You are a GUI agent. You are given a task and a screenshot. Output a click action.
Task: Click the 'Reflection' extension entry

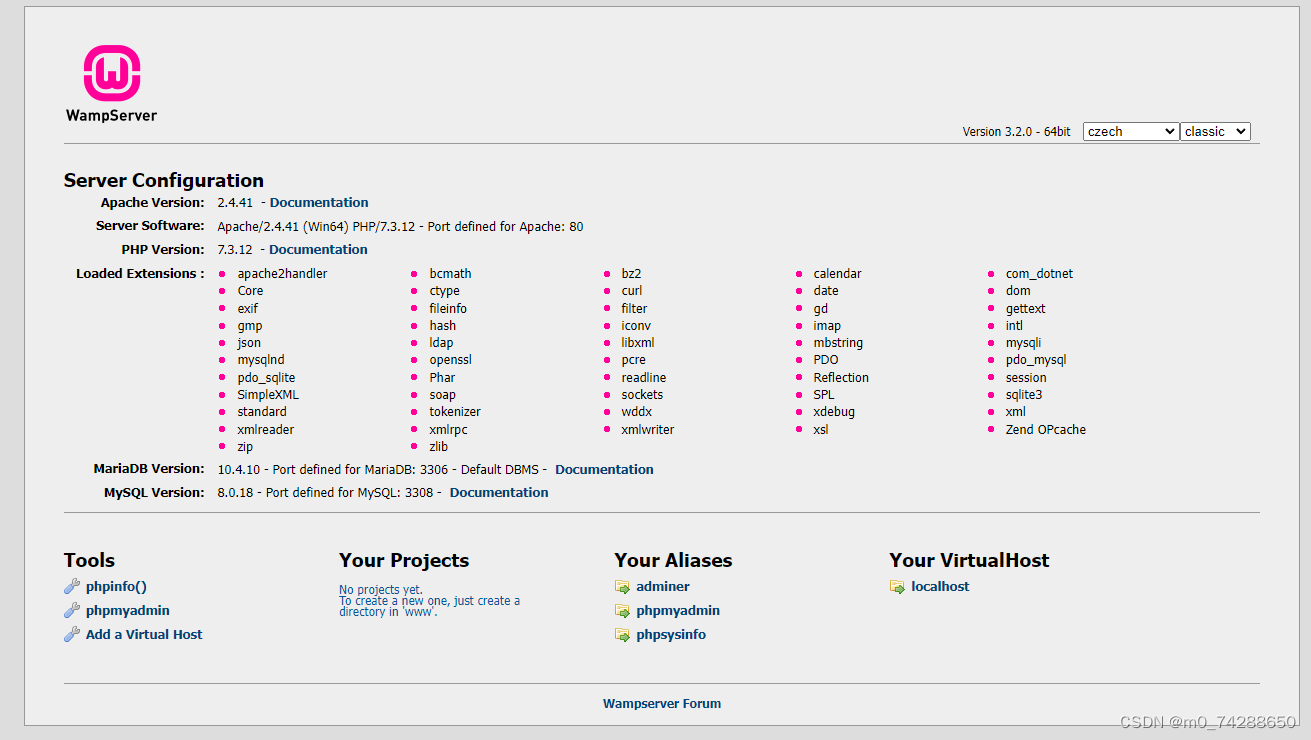[x=841, y=378]
